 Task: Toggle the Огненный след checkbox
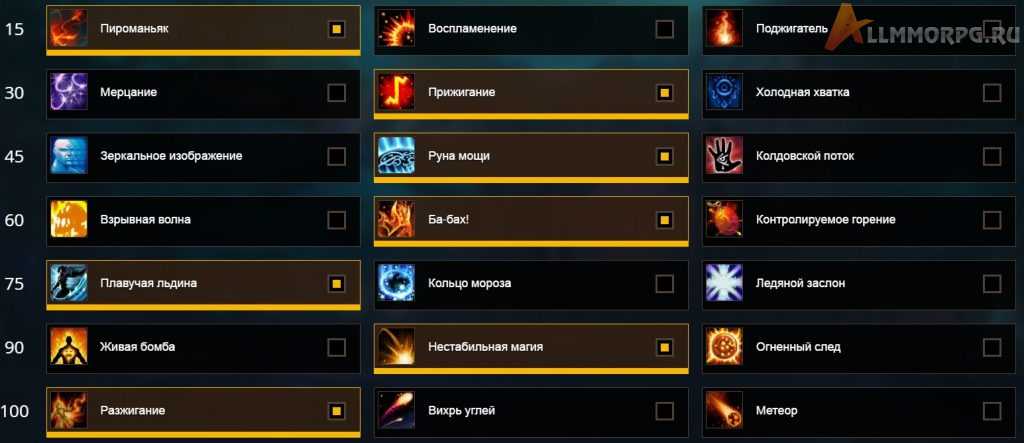[991, 347]
